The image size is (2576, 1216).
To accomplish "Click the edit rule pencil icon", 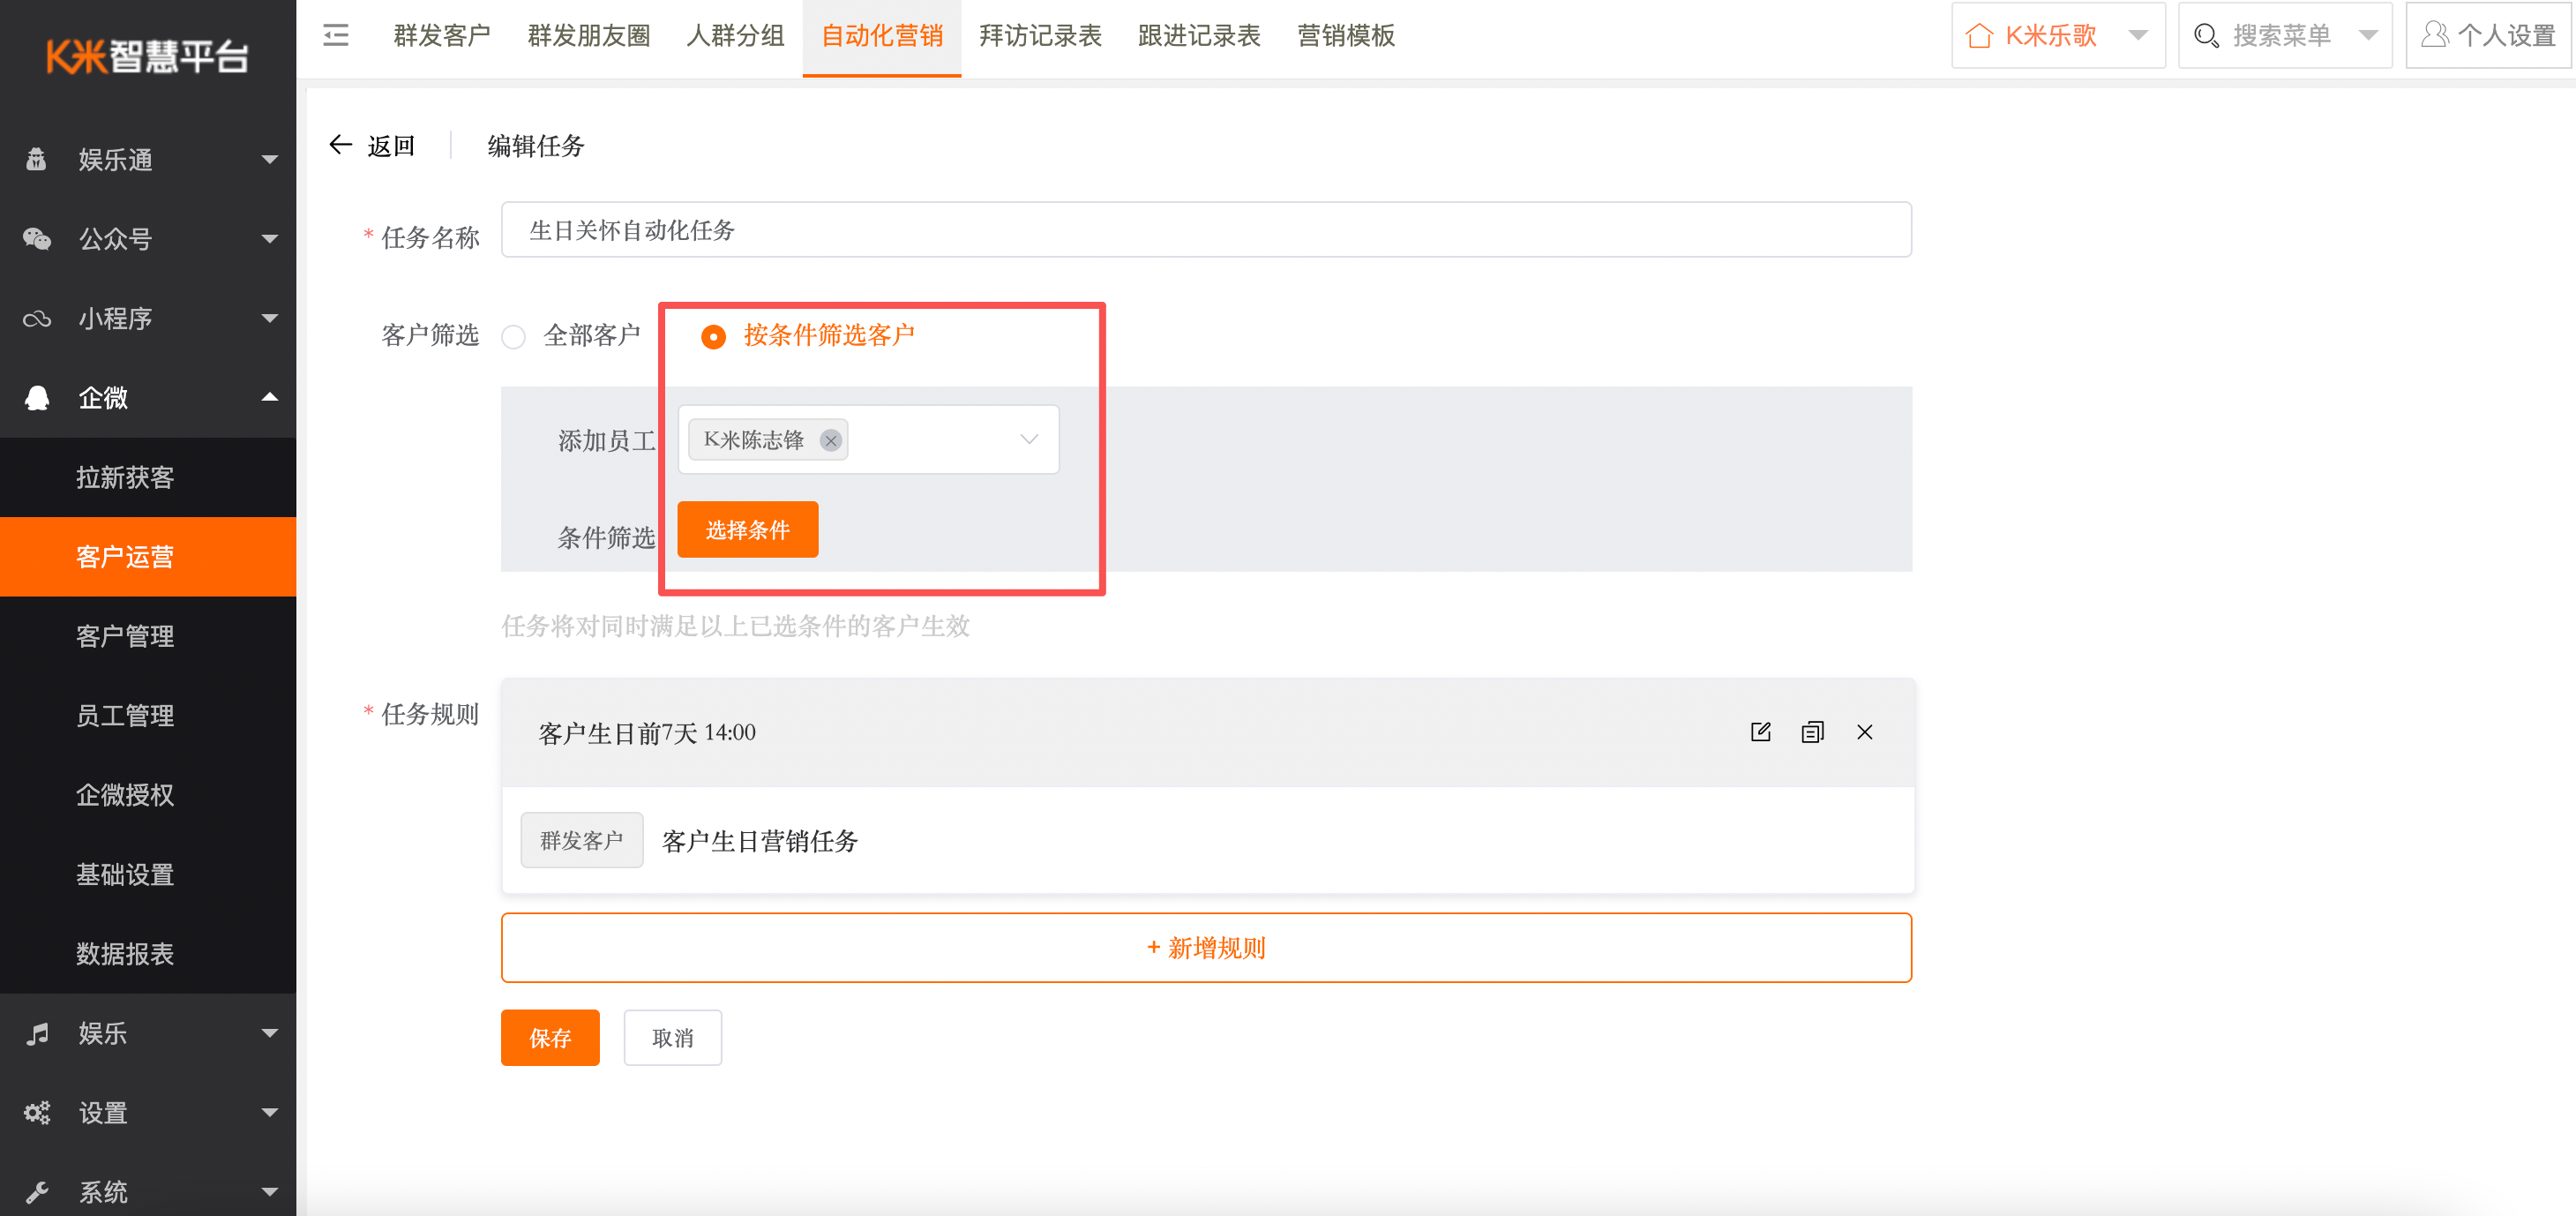I will (1760, 732).
